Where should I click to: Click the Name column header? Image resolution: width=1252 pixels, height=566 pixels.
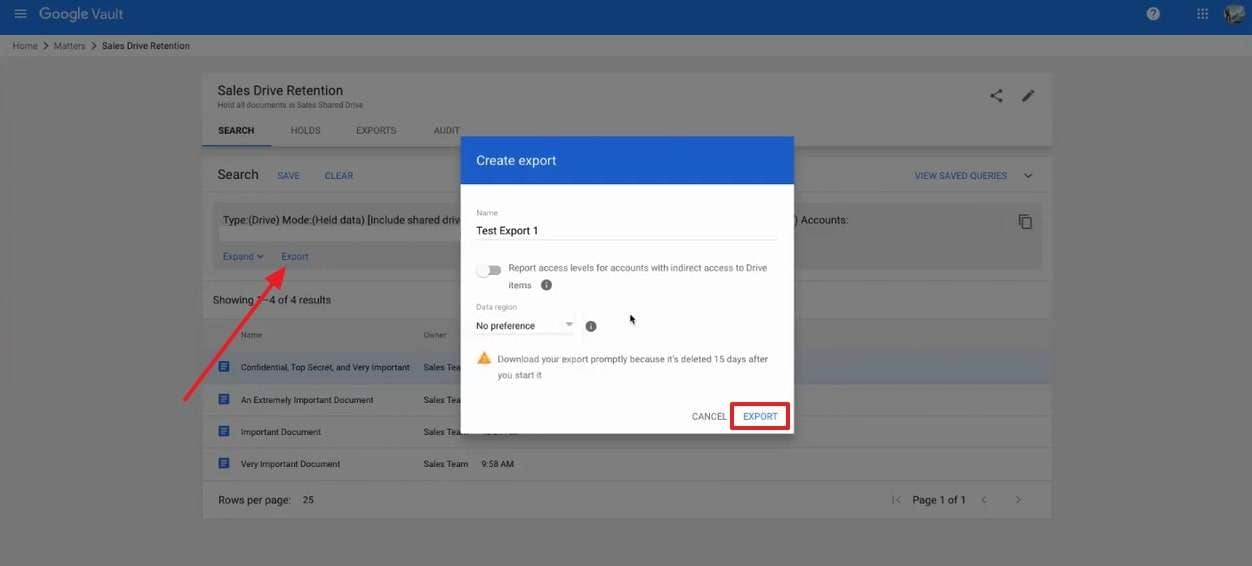pos(251,335)
